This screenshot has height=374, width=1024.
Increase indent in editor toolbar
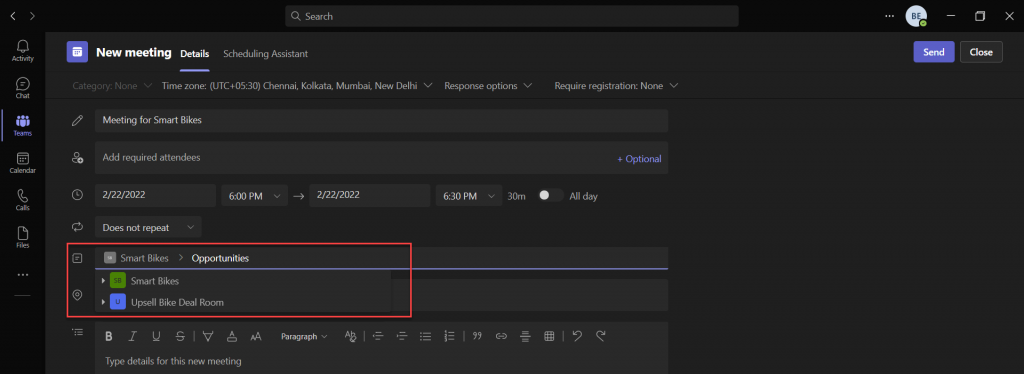(402, 336)
